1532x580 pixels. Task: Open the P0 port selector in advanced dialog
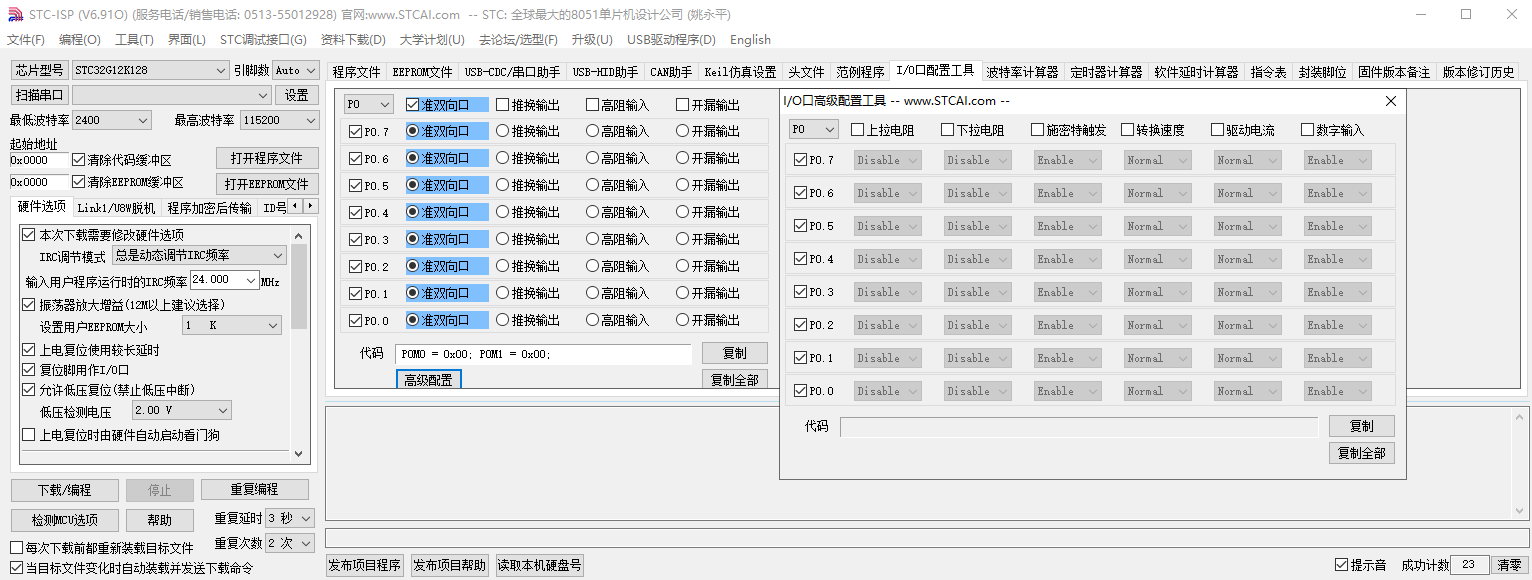point(814,129)
